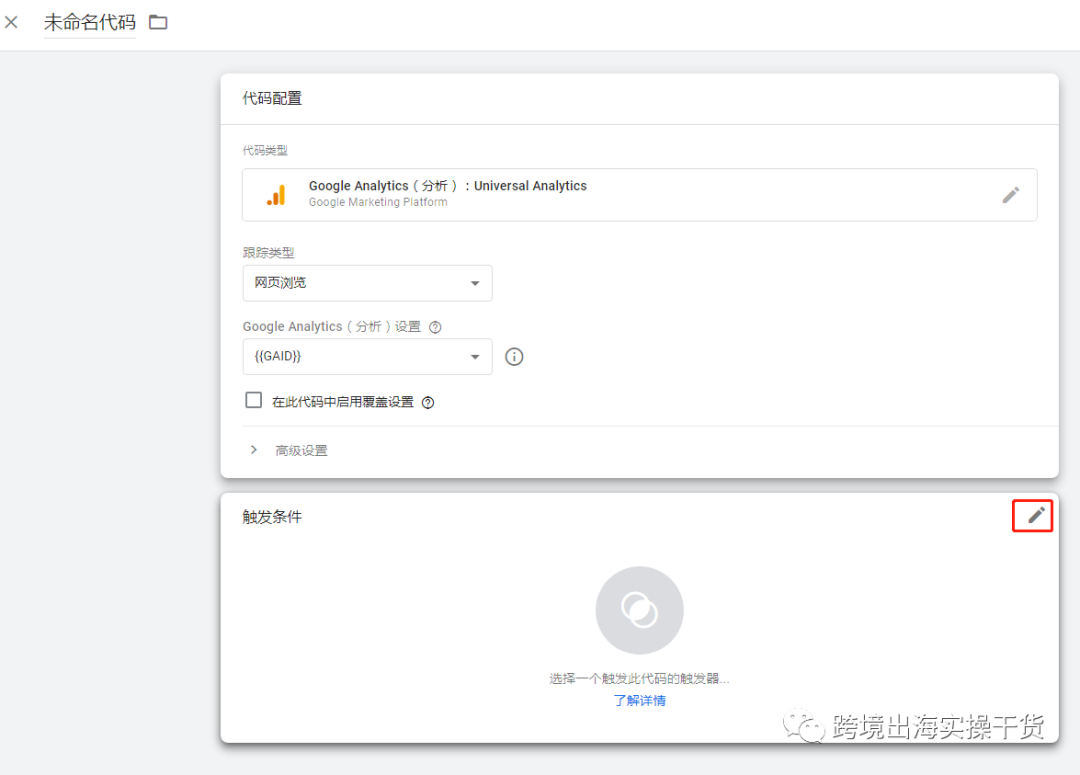Click the 跟踪类型 field's dropdown arrow
The image size is (1080, 775).
475,283
